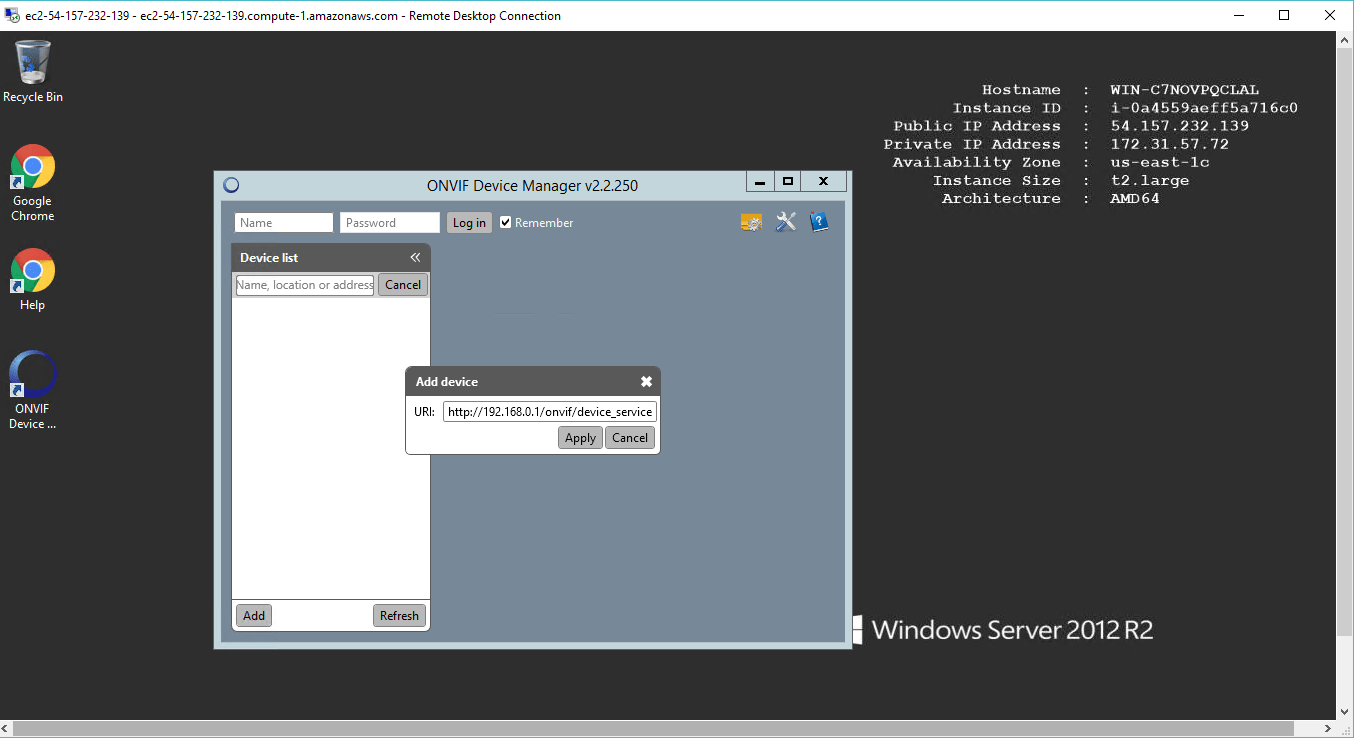Open the help manual book icon

point(819,222)
